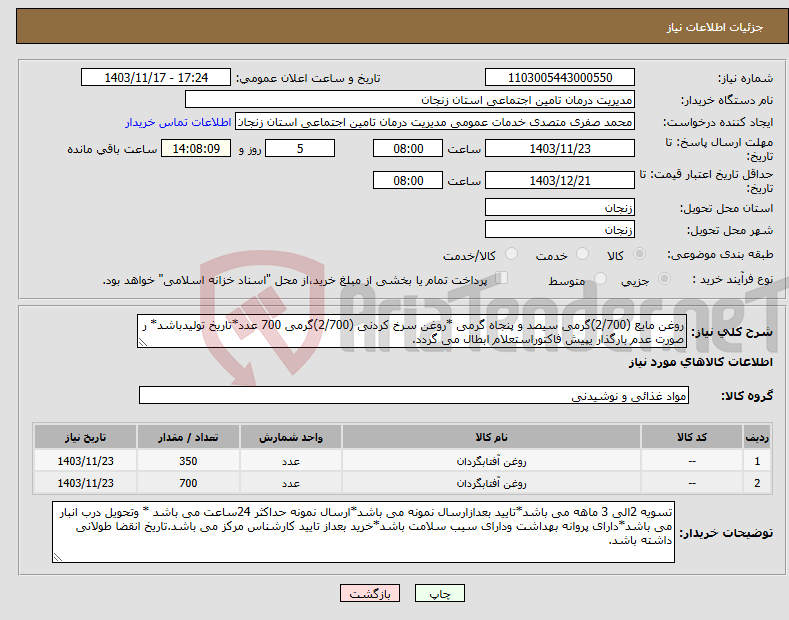This screenshot has width=789, height=620.
Task: Click the general need description text area
Action: [x=412, y=332]
